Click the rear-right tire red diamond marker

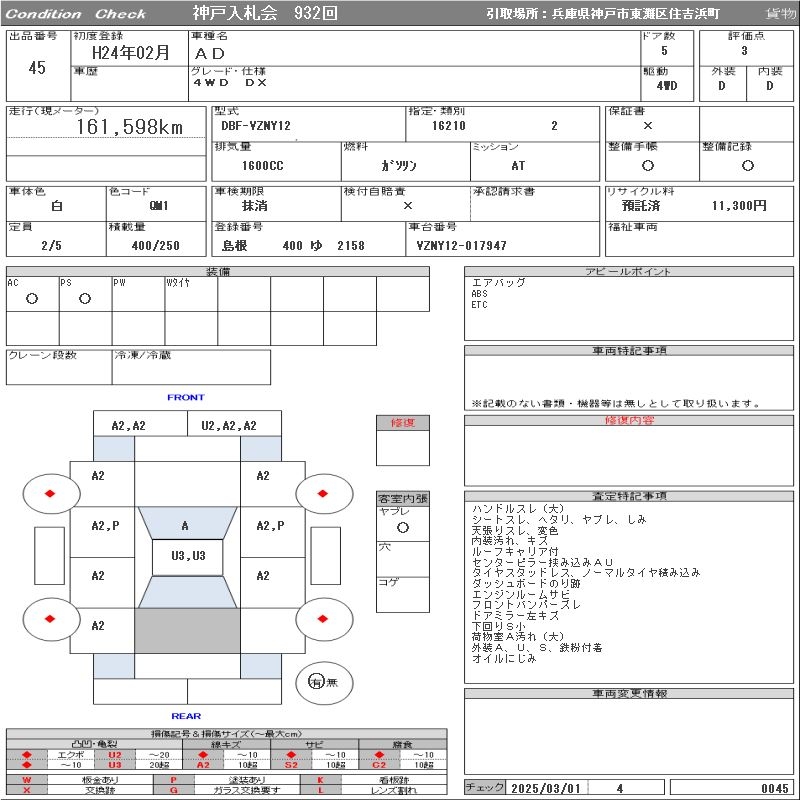point(322,619)
